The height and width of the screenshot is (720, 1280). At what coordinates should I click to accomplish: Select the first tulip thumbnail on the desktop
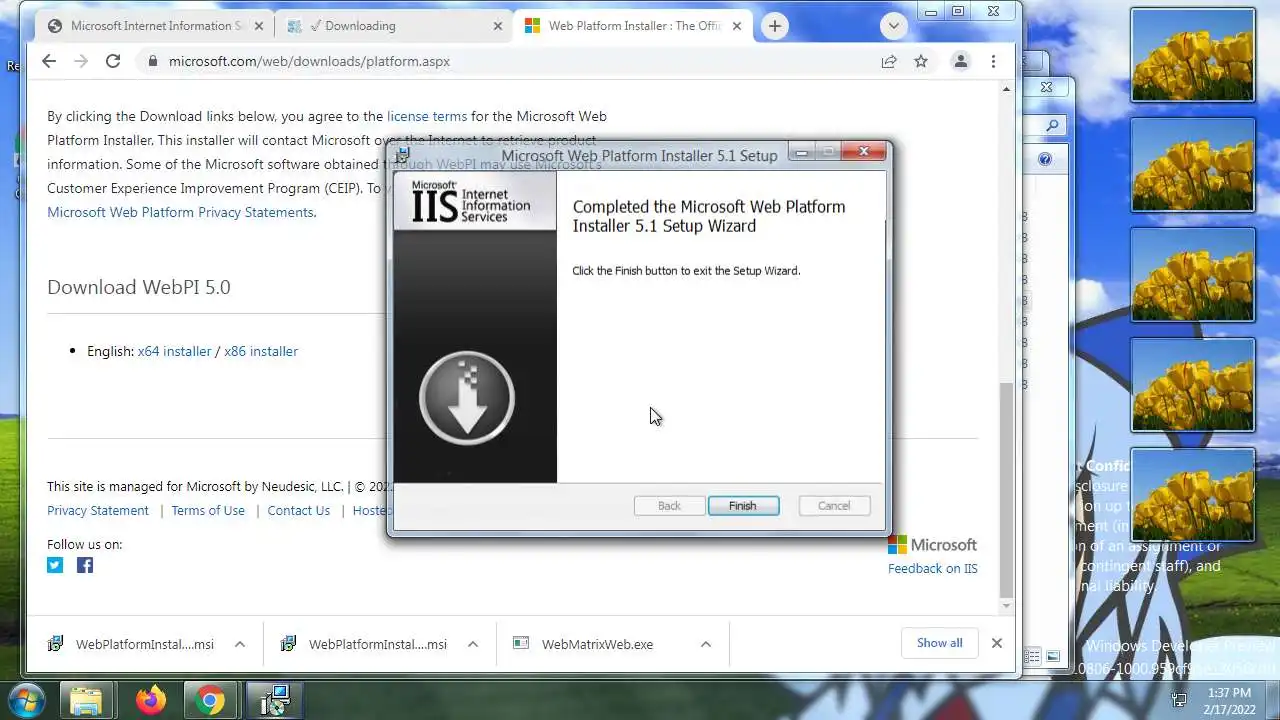pos(1192,55)
